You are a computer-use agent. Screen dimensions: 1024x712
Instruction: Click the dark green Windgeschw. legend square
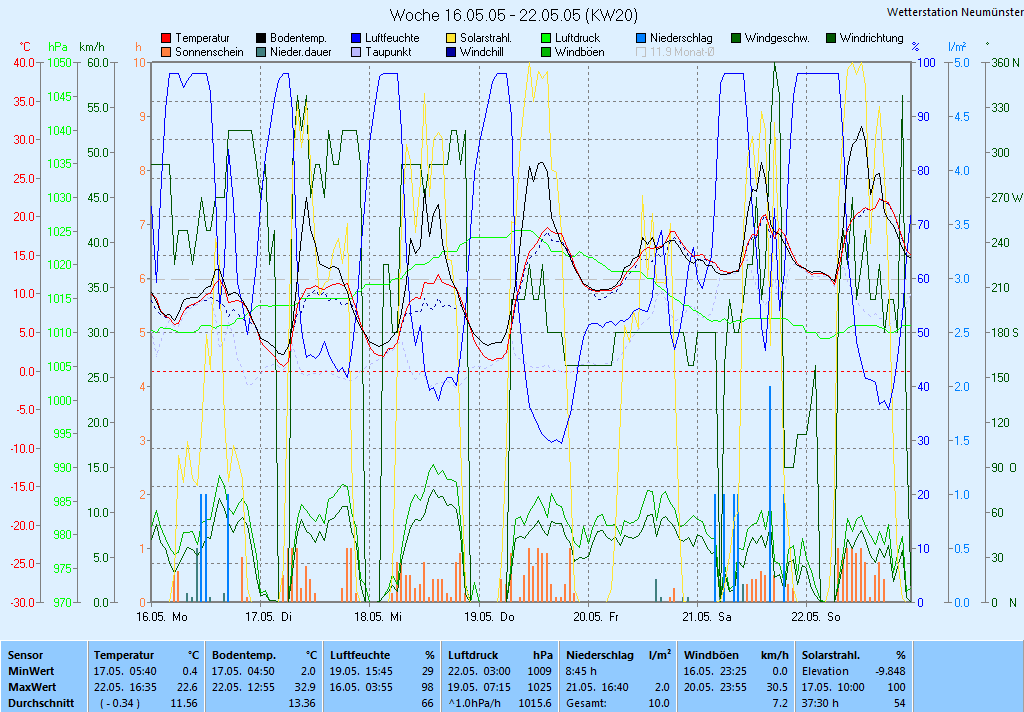pyautogui.click(x=736, y=38)
